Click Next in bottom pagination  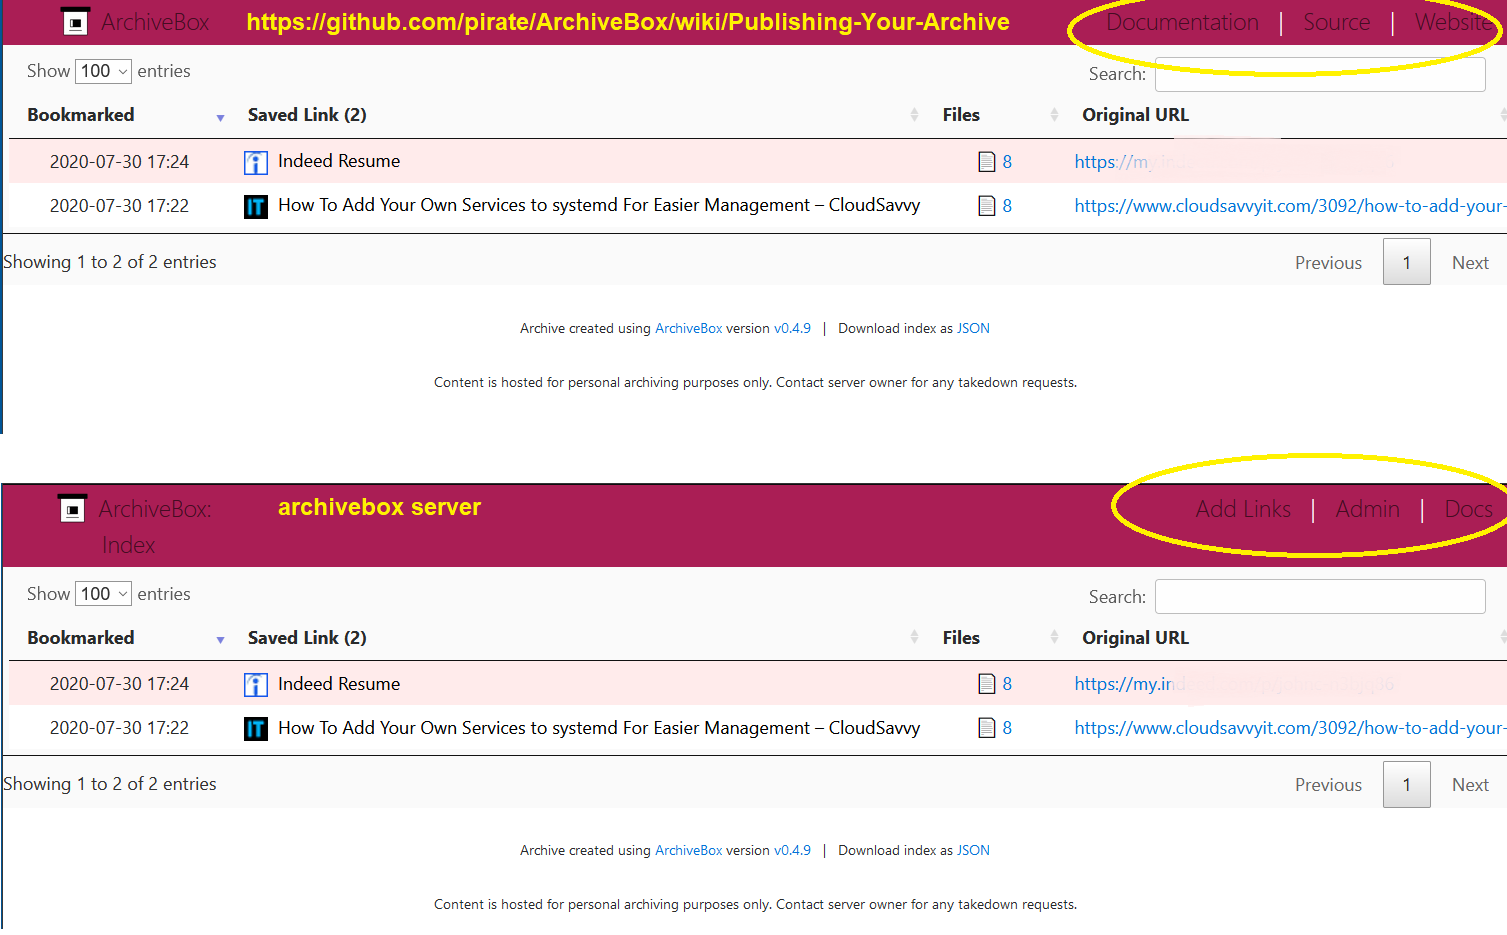click(1470, 785)
